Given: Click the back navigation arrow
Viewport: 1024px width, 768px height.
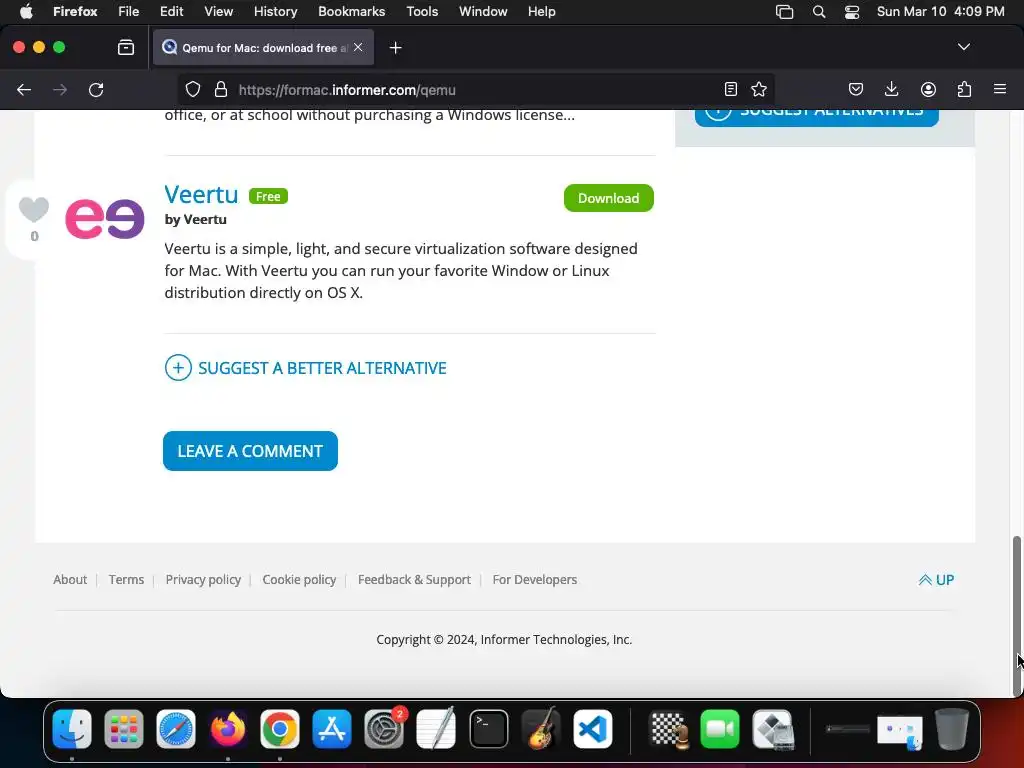Looking at the screenshot, I should click(x=24, y=90).
